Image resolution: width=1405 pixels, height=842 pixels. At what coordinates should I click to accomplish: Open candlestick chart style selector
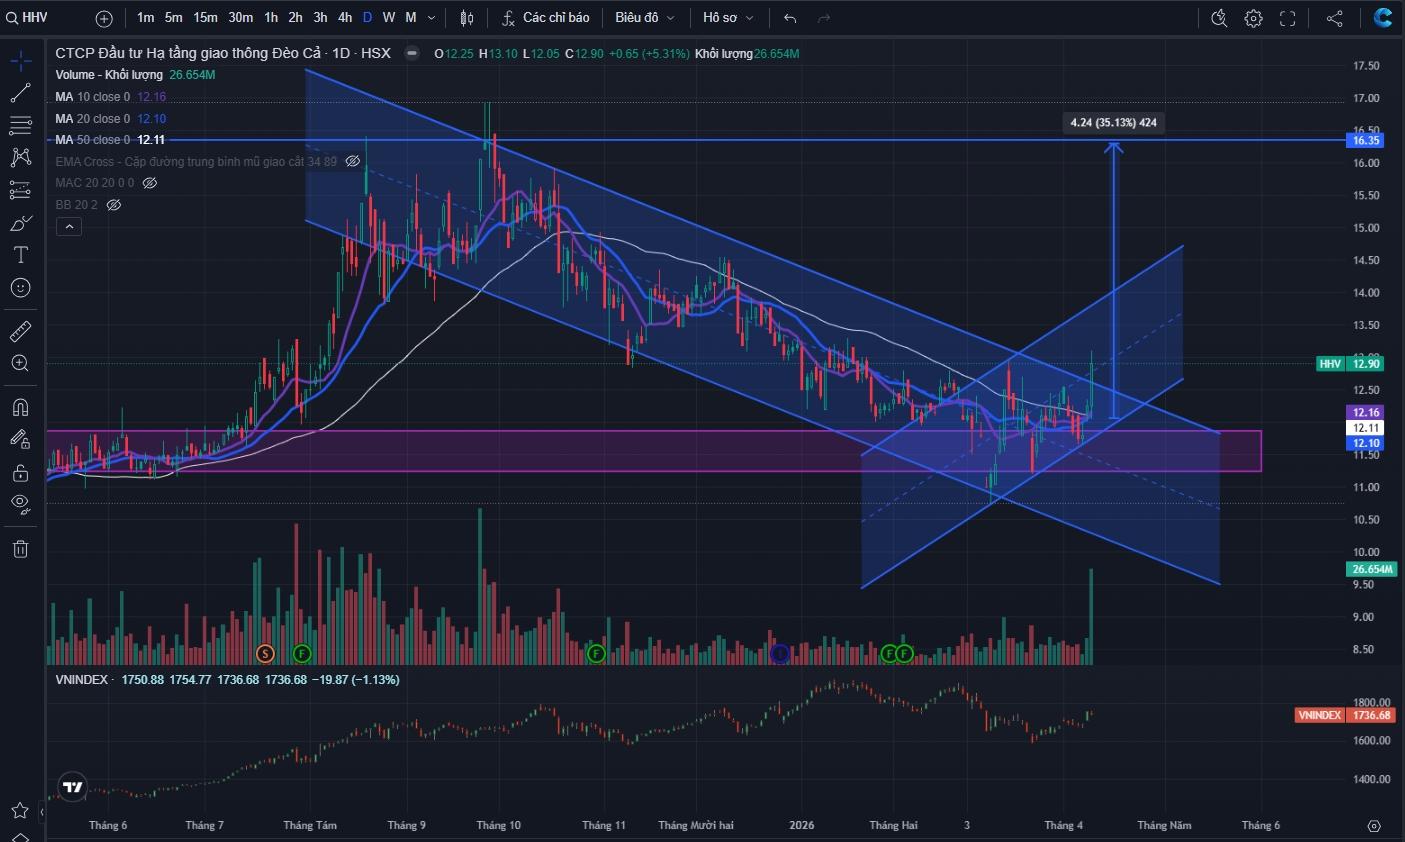click(x=467, y=18)
